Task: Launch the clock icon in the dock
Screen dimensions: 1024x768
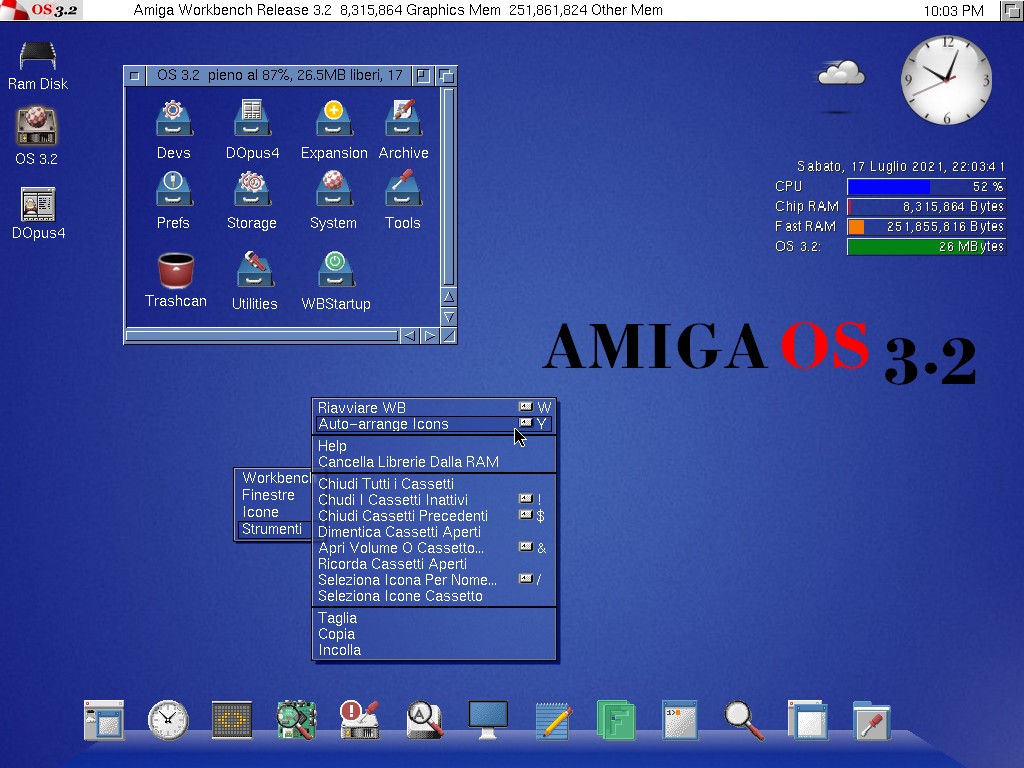Action: pos(167,719)
